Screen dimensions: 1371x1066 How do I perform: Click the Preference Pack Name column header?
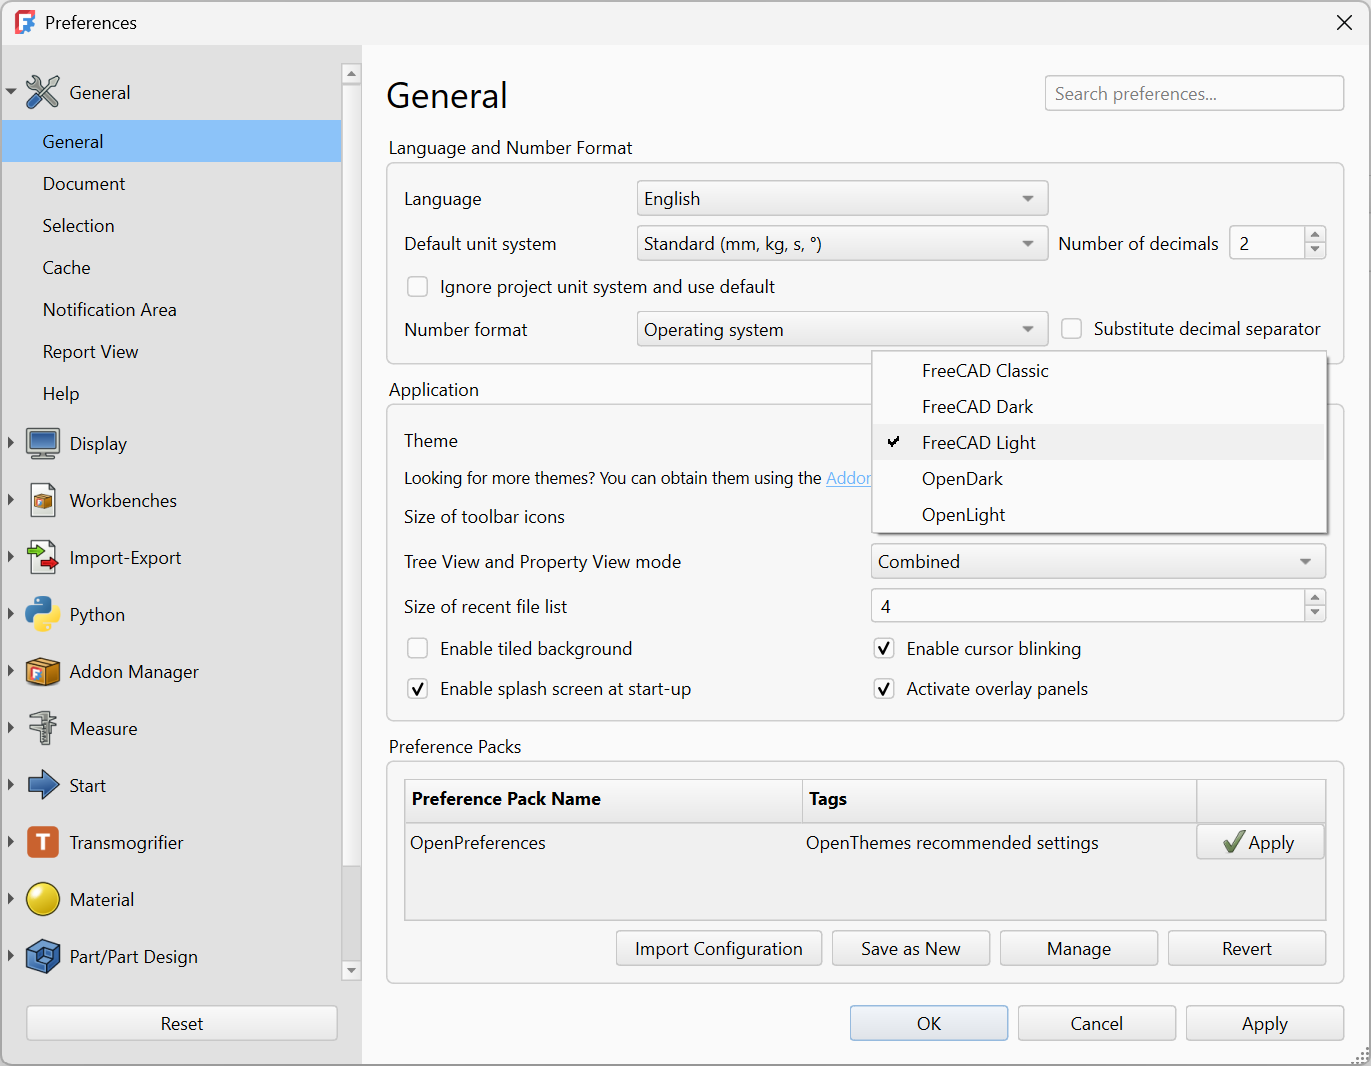click(603, 800)
